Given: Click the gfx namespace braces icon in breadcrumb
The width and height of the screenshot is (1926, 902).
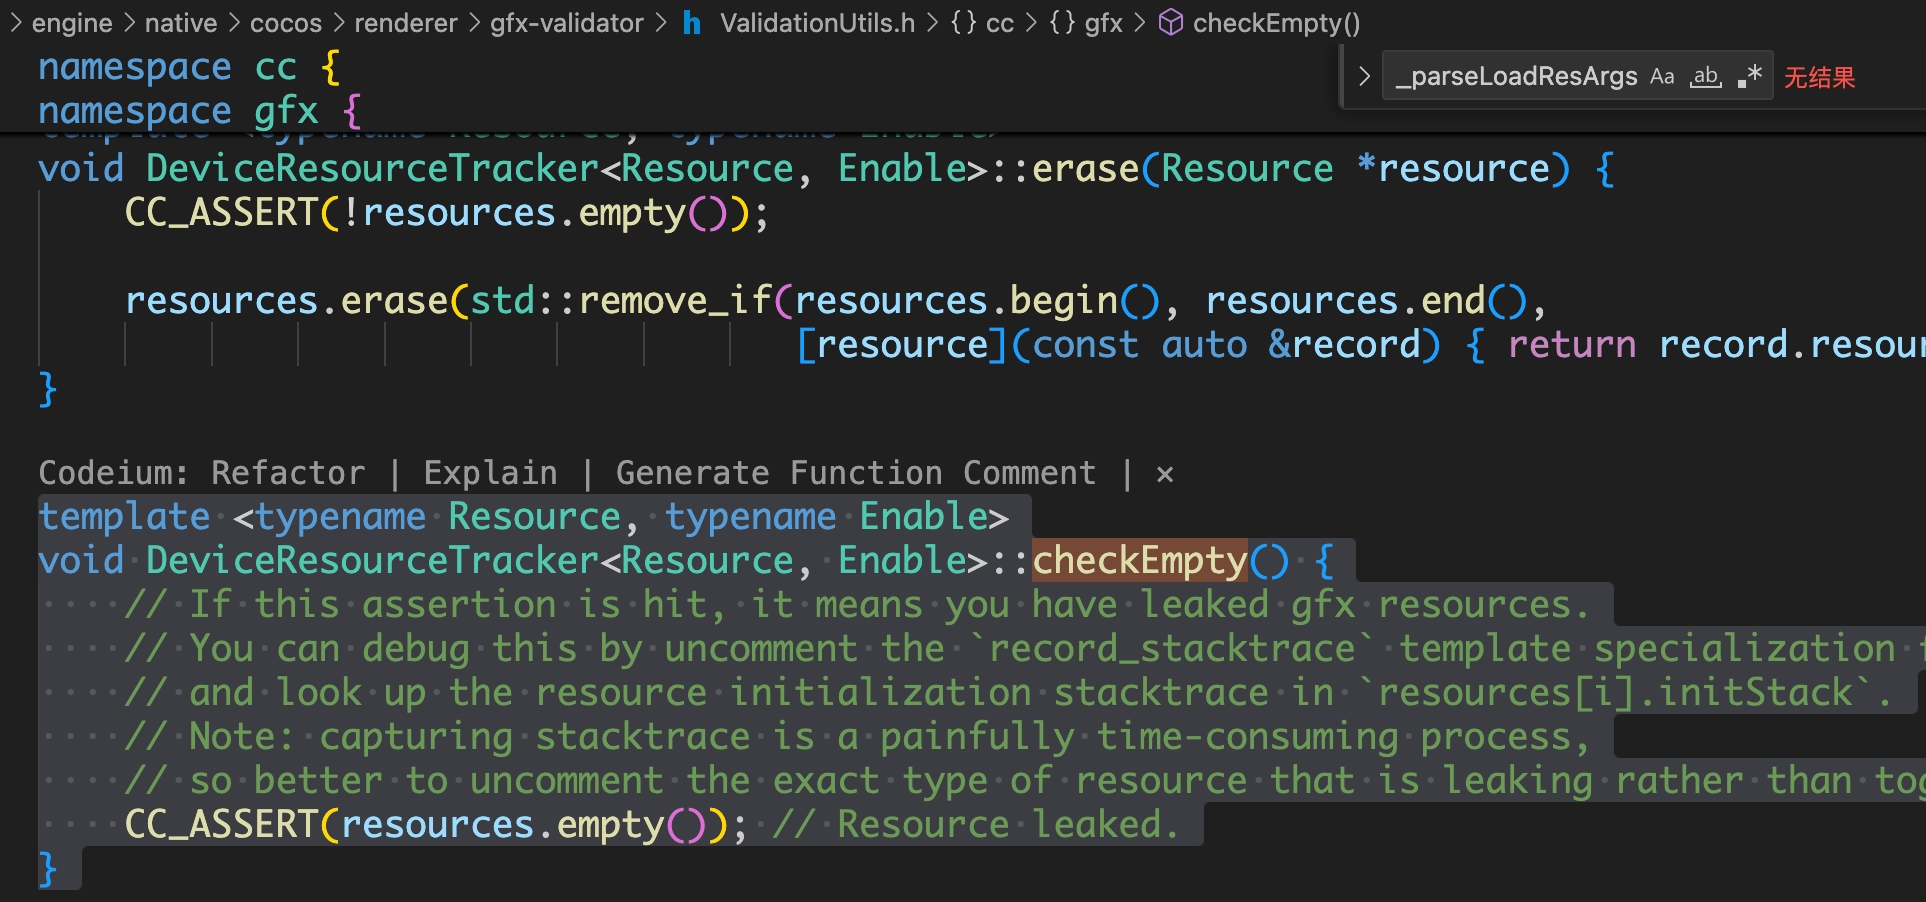Looking at the screenshot, I should point(1063,23).
